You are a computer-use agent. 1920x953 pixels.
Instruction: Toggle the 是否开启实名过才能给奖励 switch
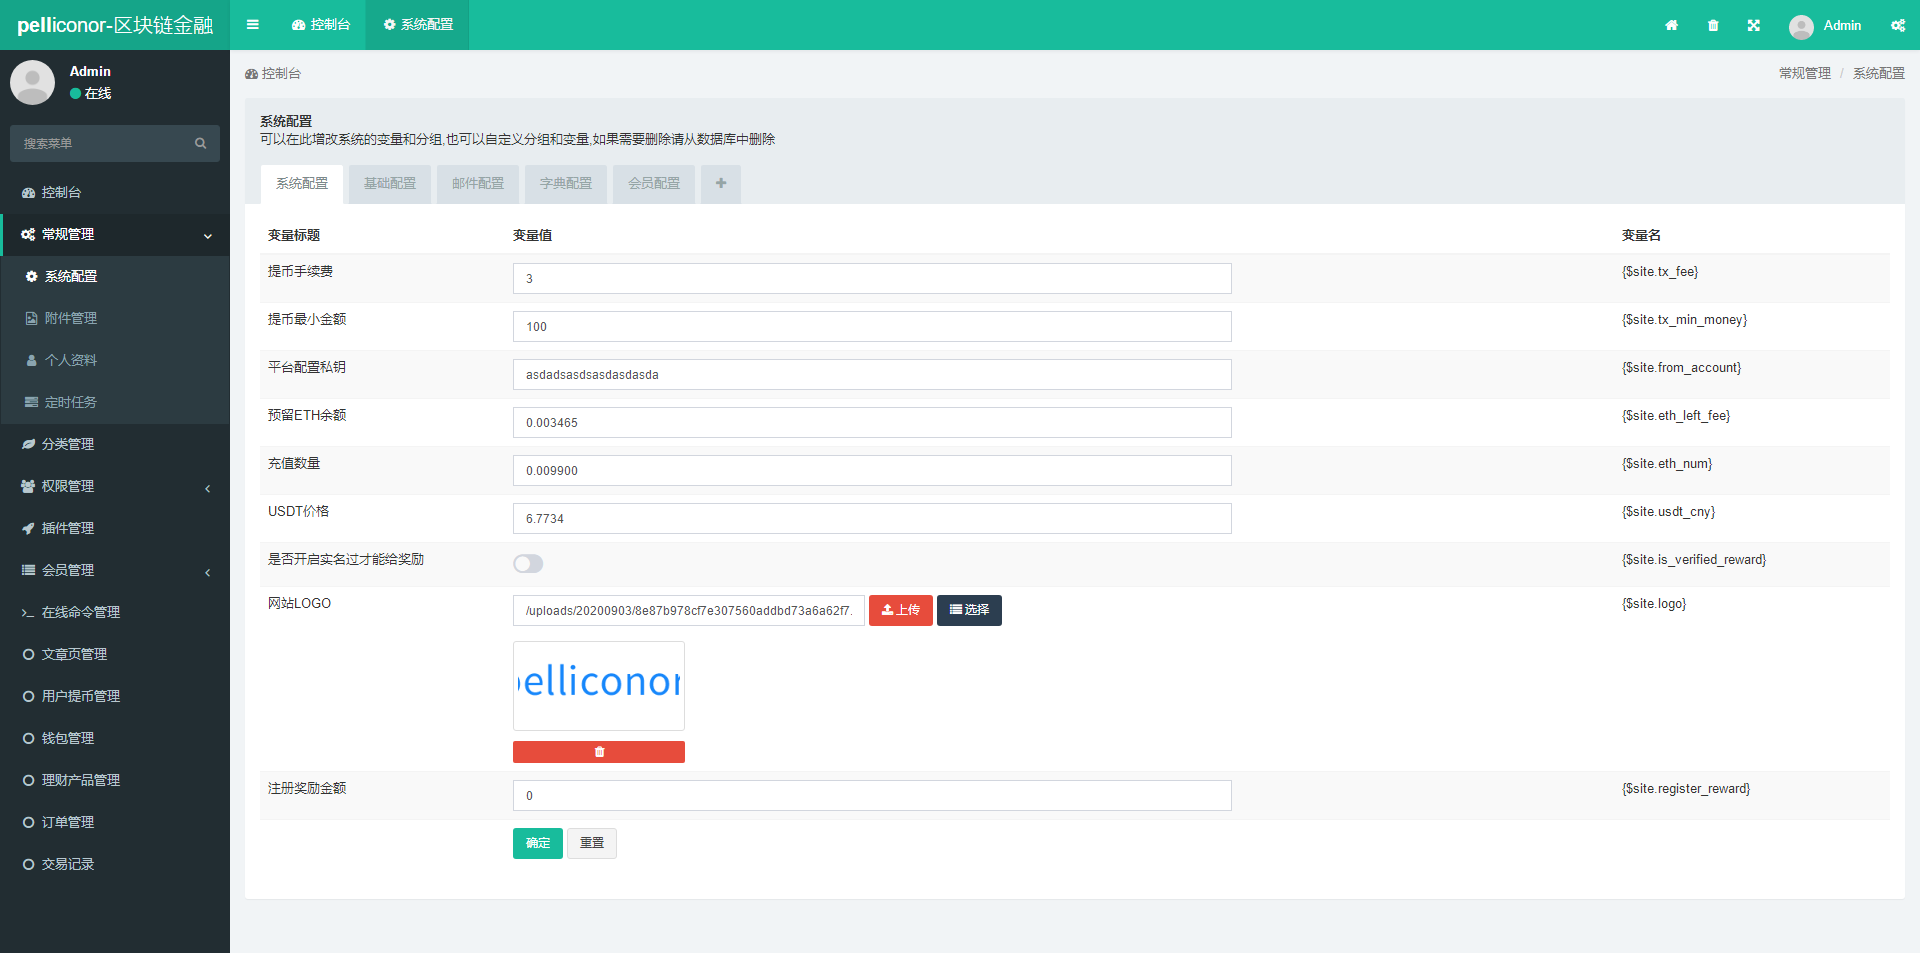tap(528, 564)
